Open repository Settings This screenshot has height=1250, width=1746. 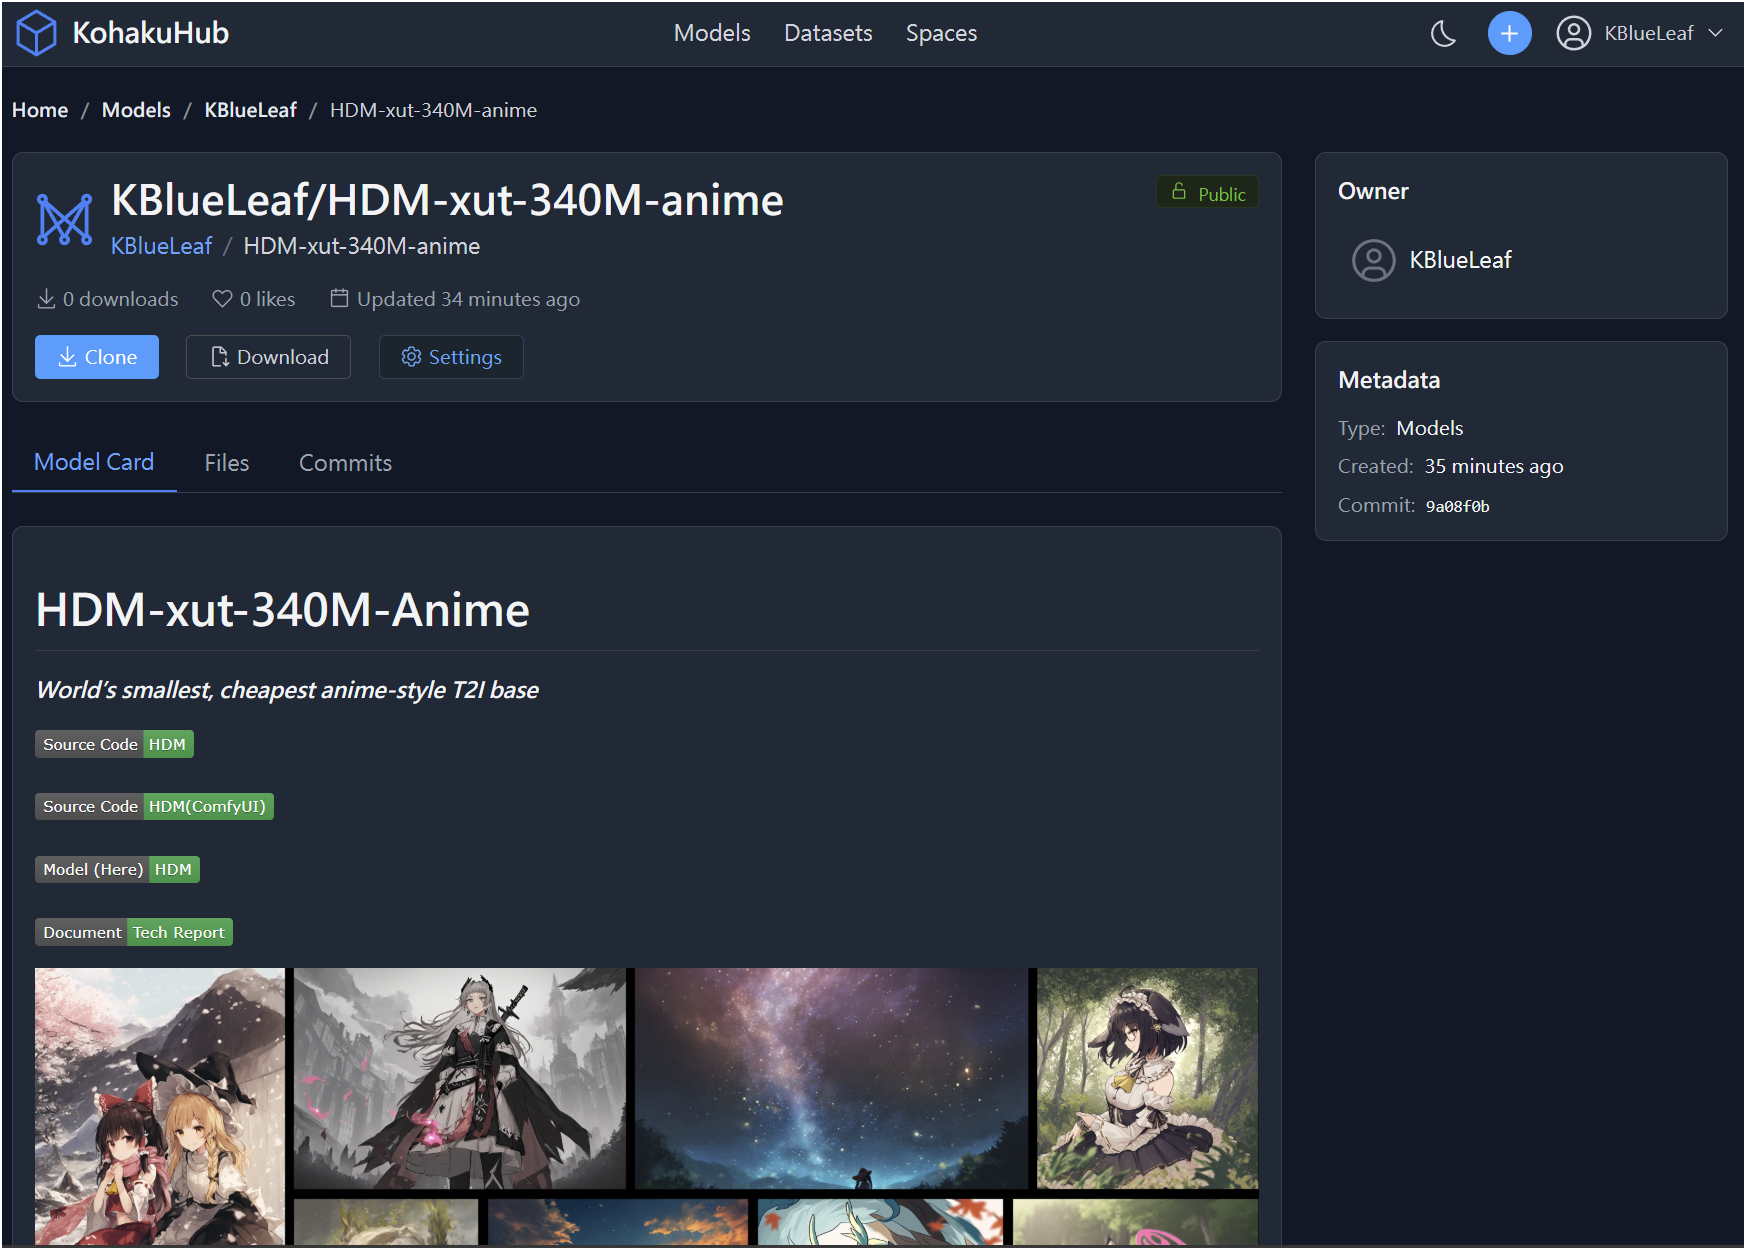[x=451, y=357]
